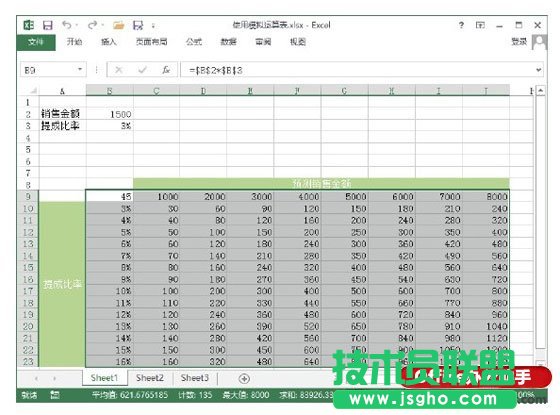Minimize the Excel window
560x415 pixels.
[x=500, y=26]
